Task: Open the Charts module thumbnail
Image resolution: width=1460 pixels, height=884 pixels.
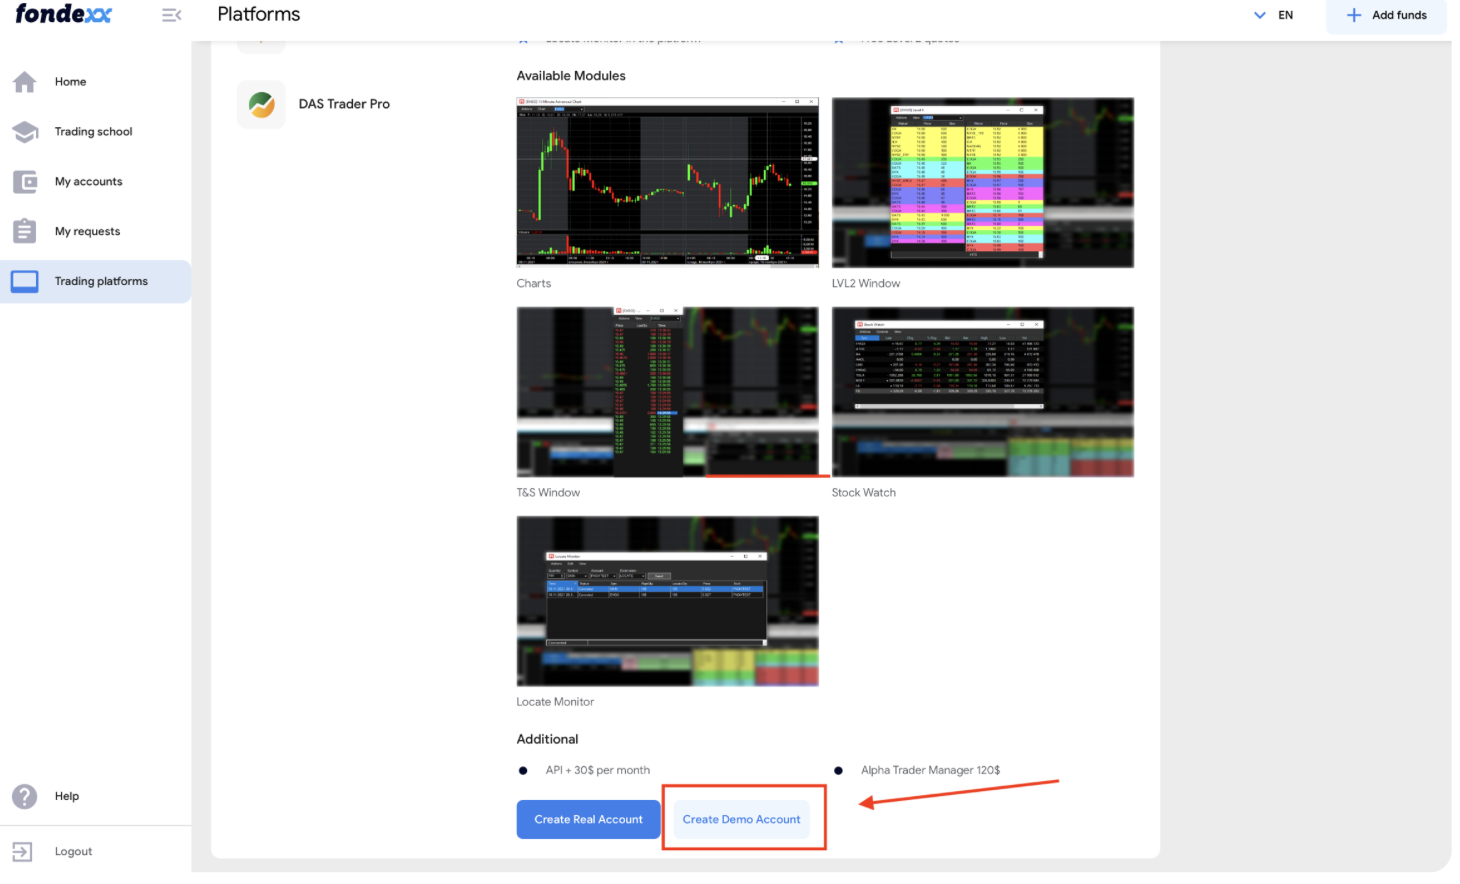Action: pyautogui.click(x=667, y=182)
